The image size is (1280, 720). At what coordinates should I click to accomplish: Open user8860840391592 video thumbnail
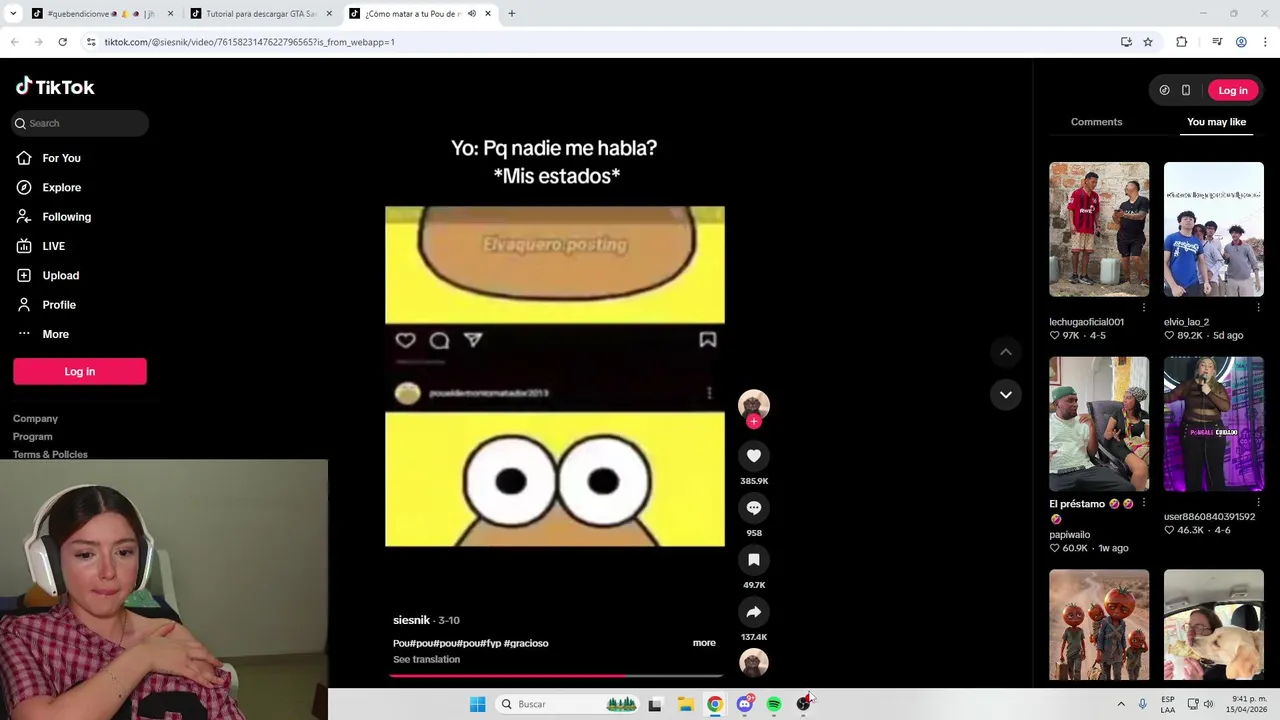1213,424
